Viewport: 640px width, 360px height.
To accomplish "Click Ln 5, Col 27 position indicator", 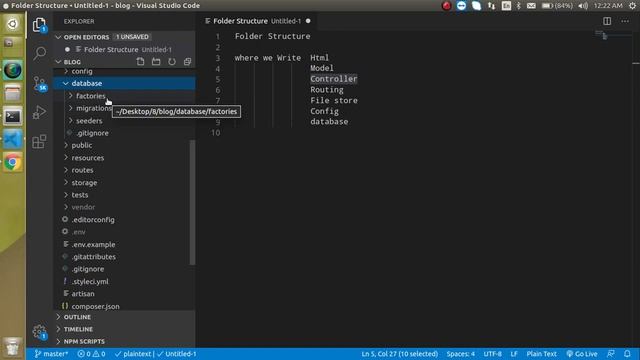I will (399, 354).
